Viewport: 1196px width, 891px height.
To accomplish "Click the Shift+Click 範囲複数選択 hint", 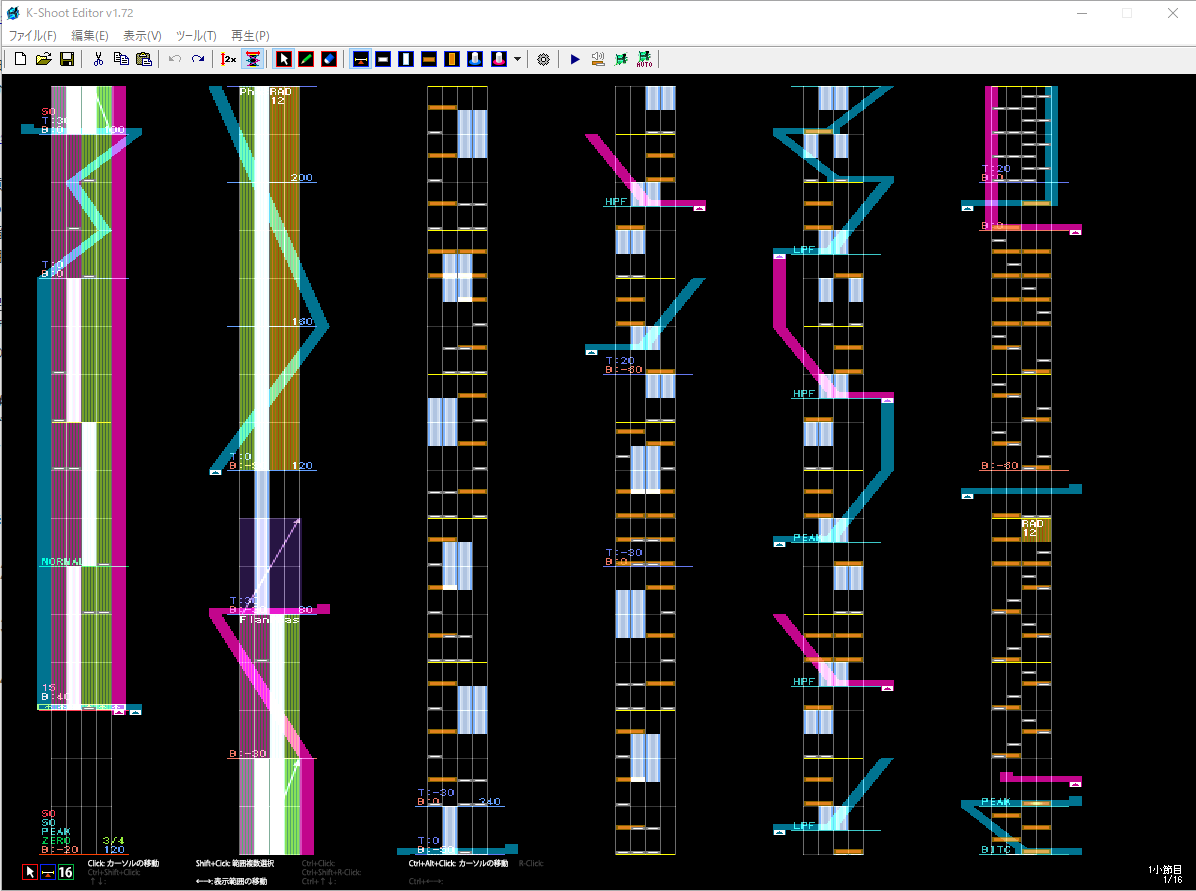I will tap(235, 864).
